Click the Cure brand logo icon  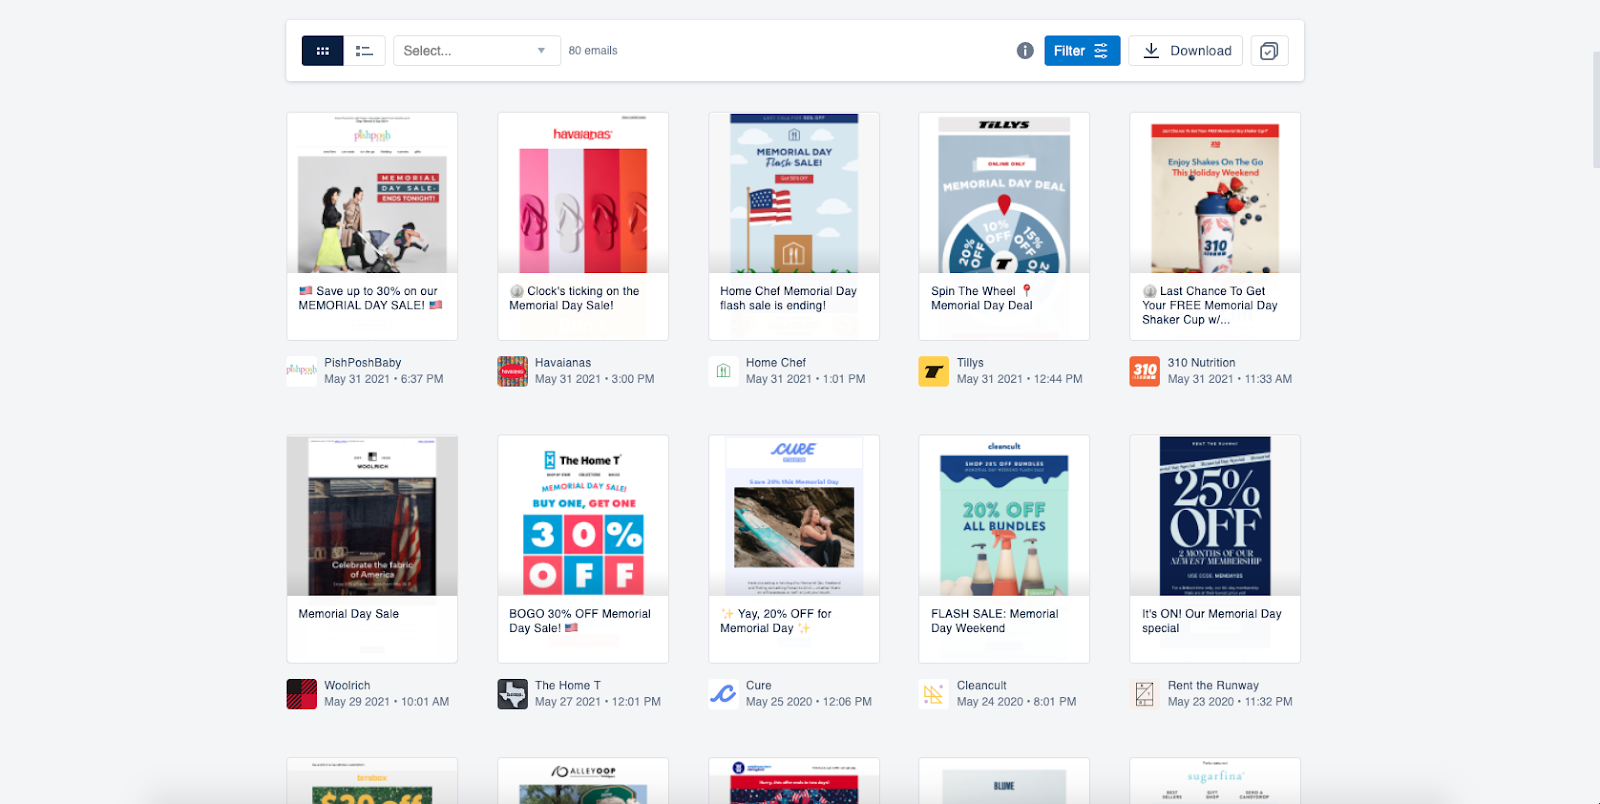[x=724, y=694]
